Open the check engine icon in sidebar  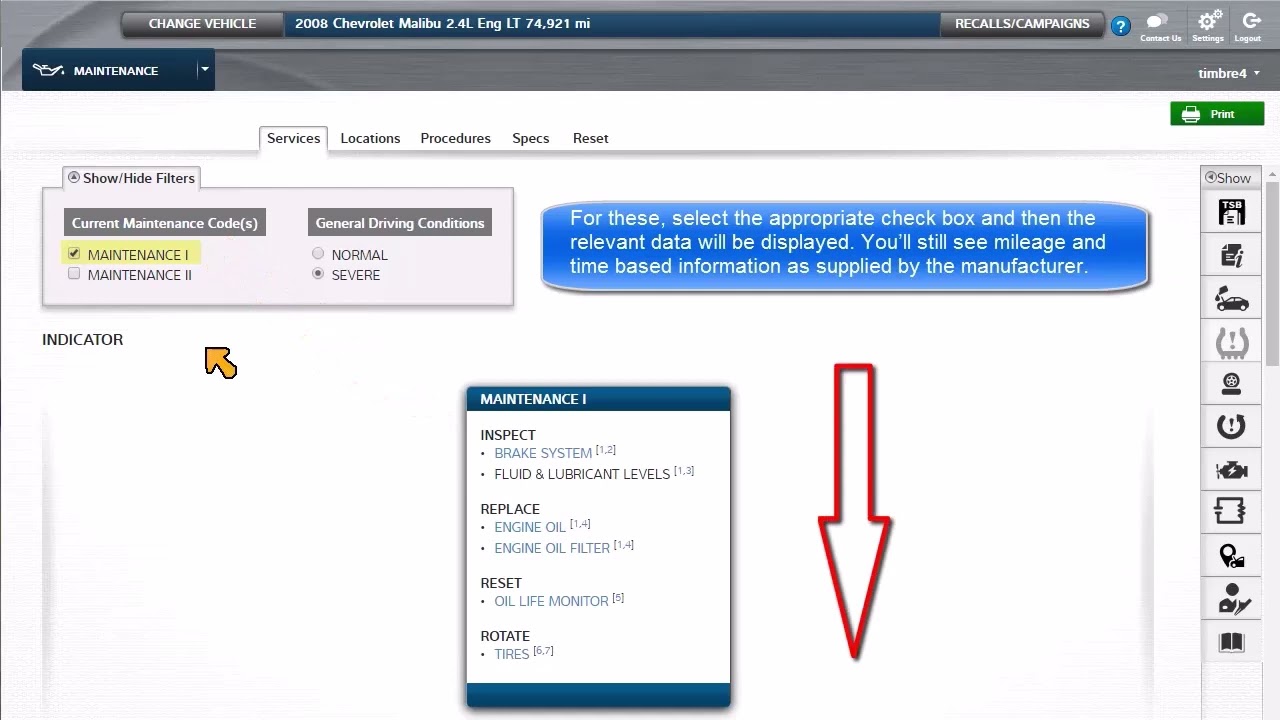click(1231, 470)
